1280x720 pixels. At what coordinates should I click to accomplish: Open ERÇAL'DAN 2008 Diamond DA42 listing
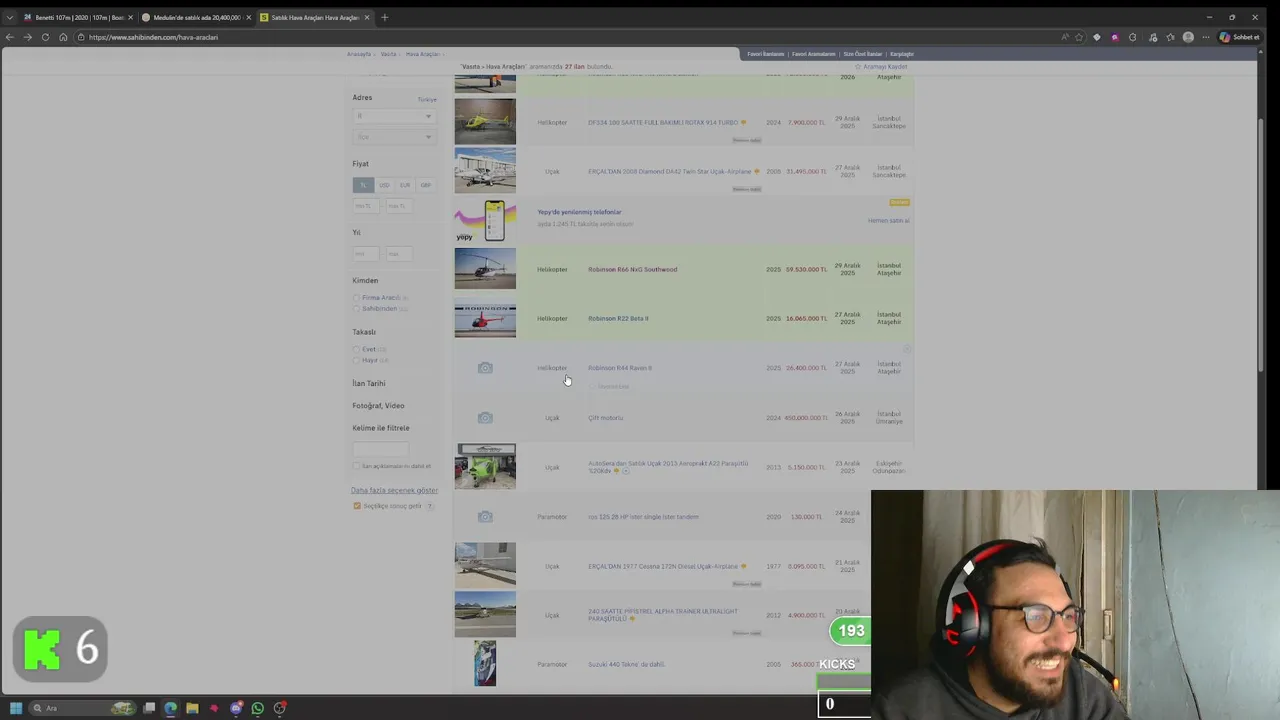click(x=670, y=171)
